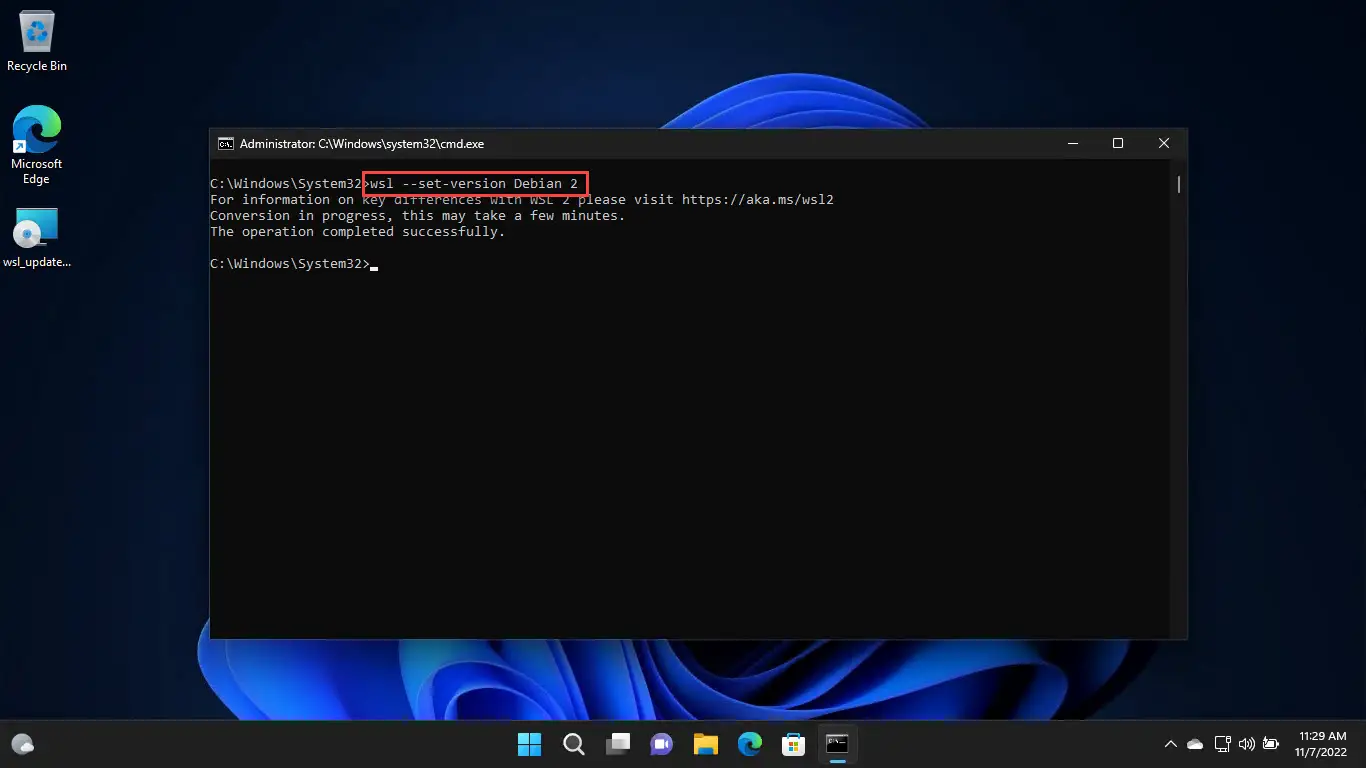Click the https://aka.ms/wsl2 URL text
Viewport: 1366px width, 768px height.
pos(758,200)
